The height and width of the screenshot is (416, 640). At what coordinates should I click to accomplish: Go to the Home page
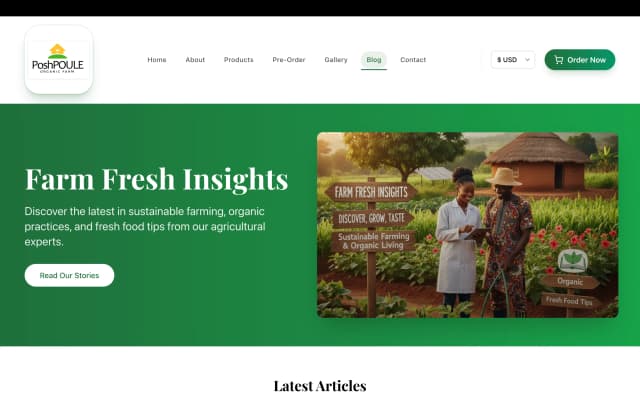point(157,60)
